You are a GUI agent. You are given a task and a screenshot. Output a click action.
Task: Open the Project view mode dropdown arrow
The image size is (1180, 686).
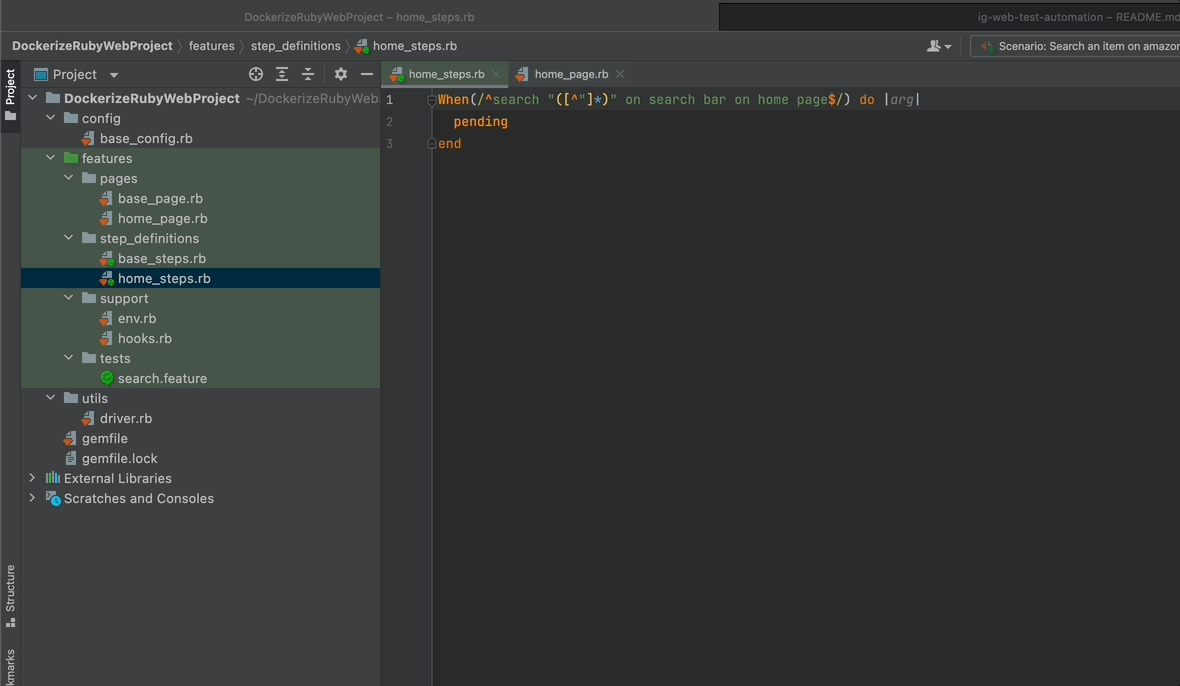click(x=114, y=74)
